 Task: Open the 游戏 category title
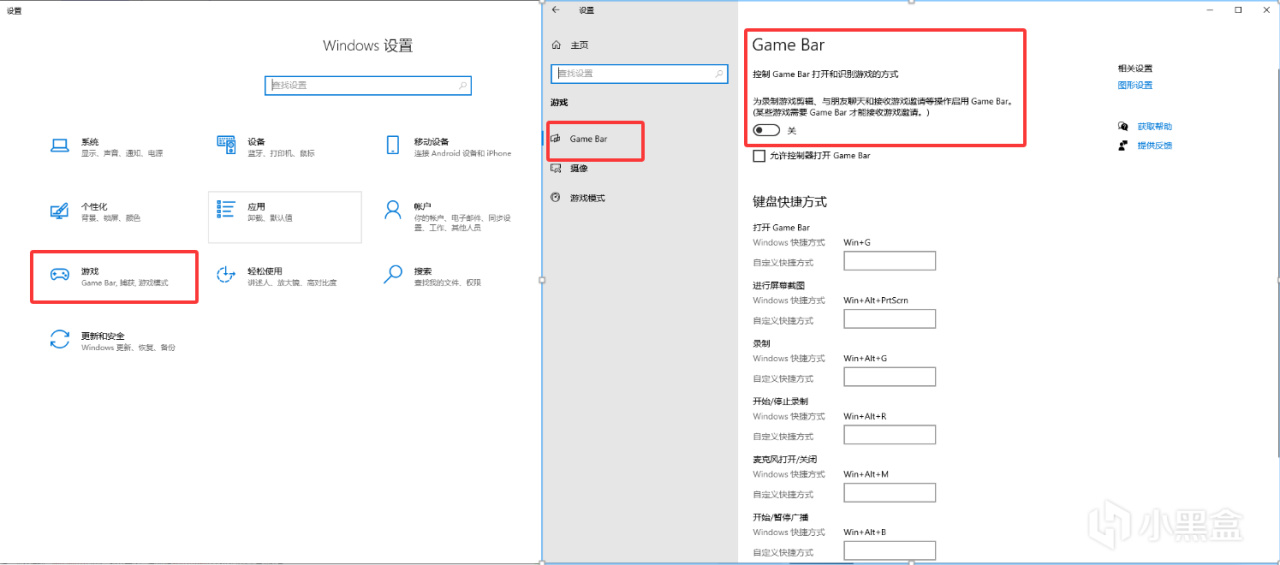point(90,271)
